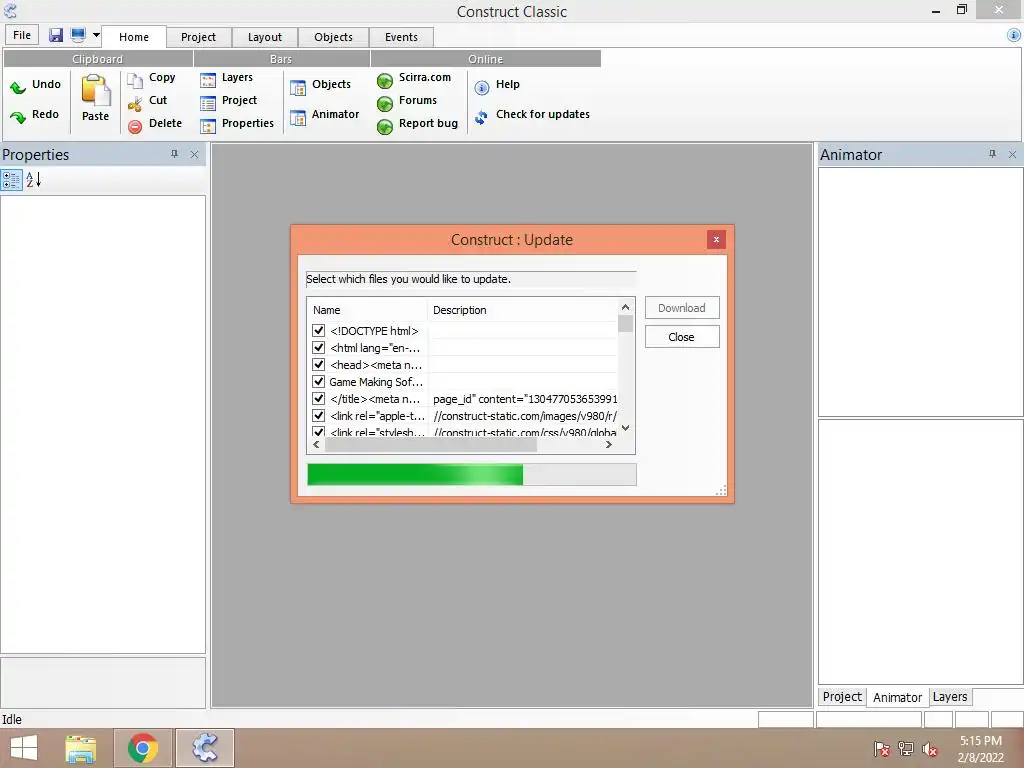Click the red Delete icon
The height and width of the screenshot is (768, 1024).
coord(135,126)
